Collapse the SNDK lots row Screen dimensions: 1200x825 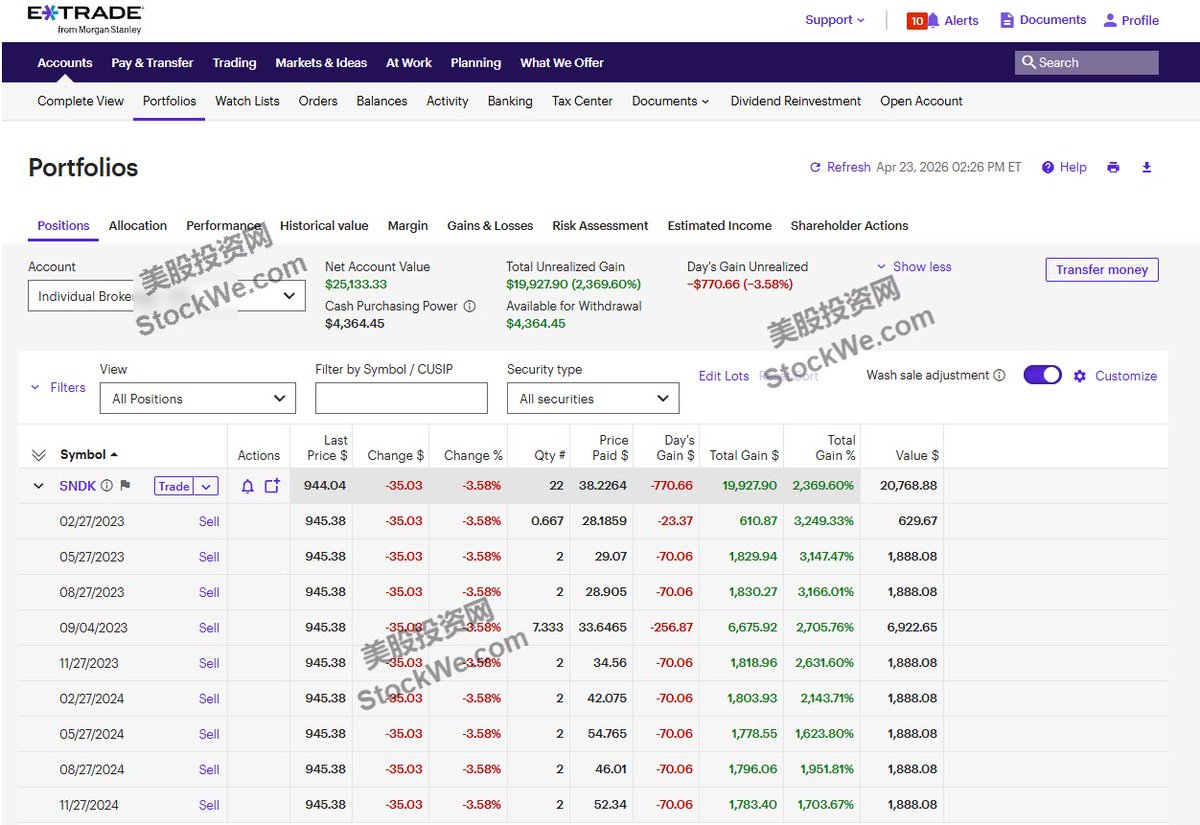coord(39,486)
